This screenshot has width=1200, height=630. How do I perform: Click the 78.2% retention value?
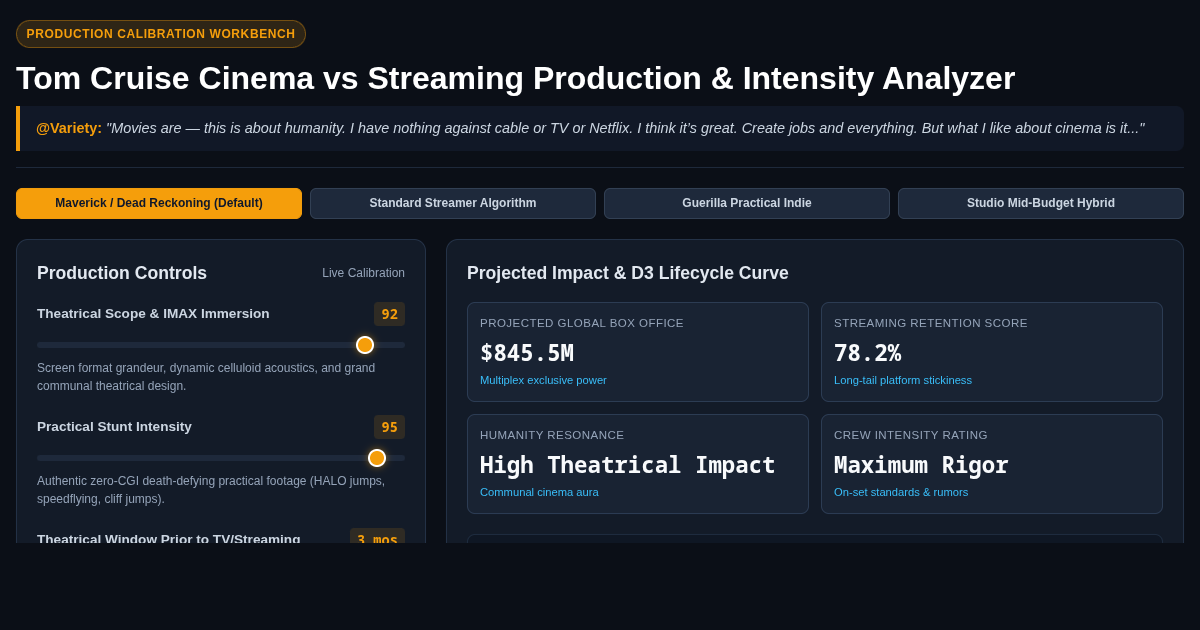(x=868, y=353)
